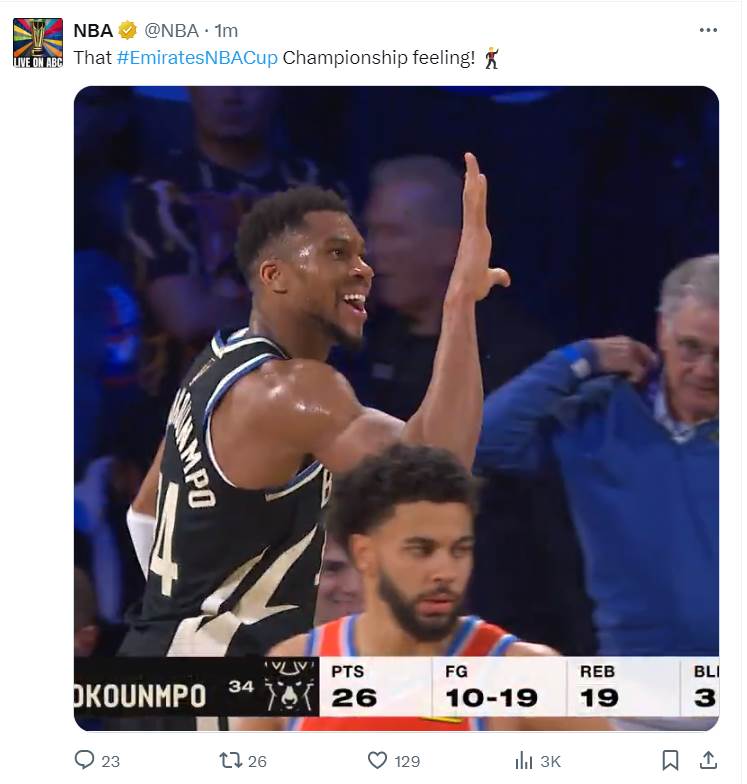Like the post with heart icon
The height and width of the screenshot is (784, 747).
(378, 760)
